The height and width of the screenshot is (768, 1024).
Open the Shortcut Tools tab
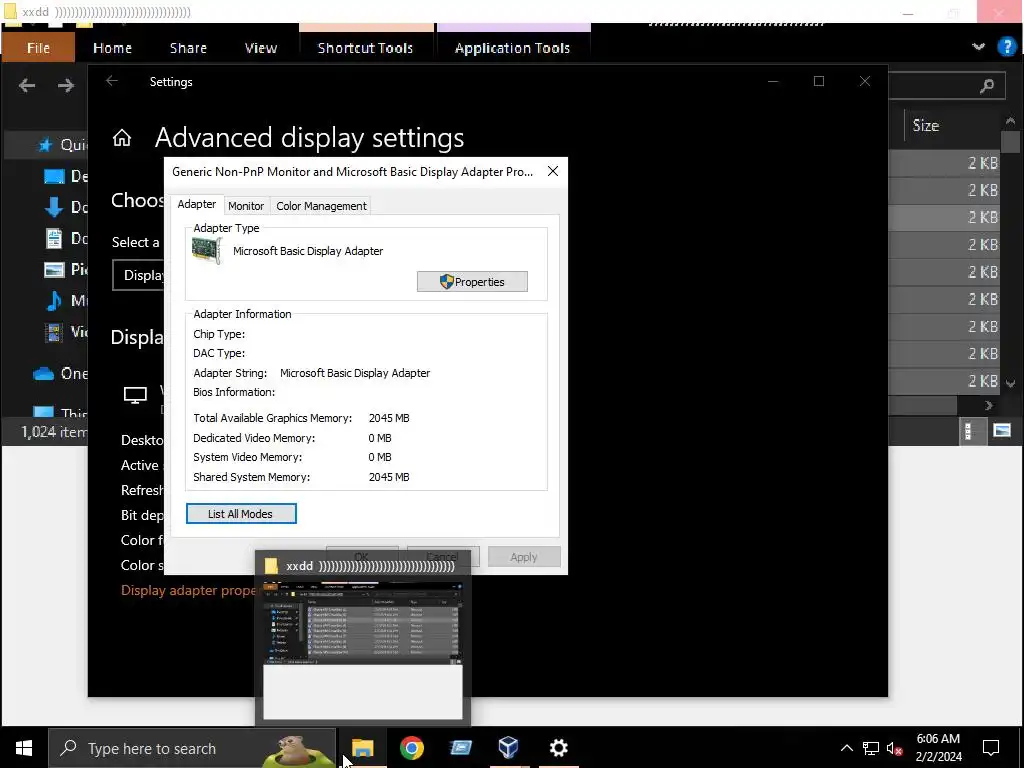tap(365, 48)
